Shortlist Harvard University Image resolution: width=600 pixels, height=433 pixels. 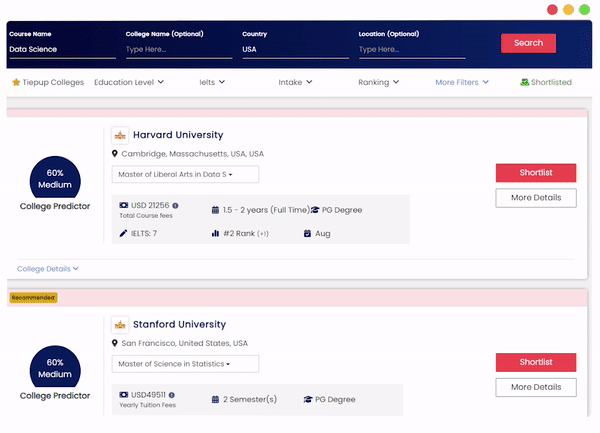coord(535,173)
